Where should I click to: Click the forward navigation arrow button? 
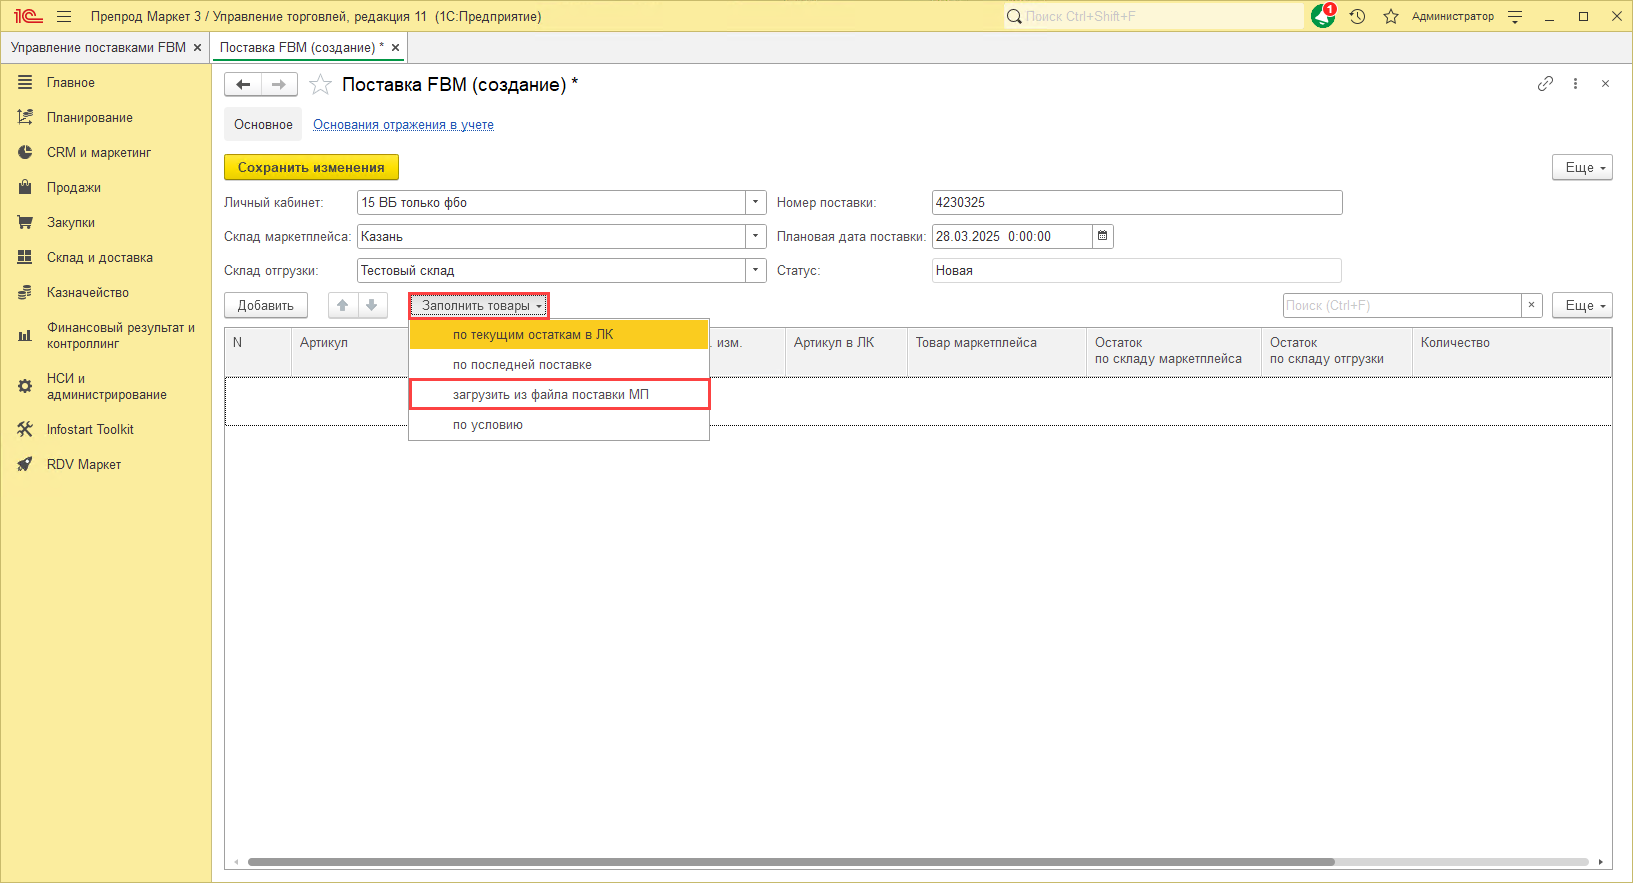coord(279,85)
